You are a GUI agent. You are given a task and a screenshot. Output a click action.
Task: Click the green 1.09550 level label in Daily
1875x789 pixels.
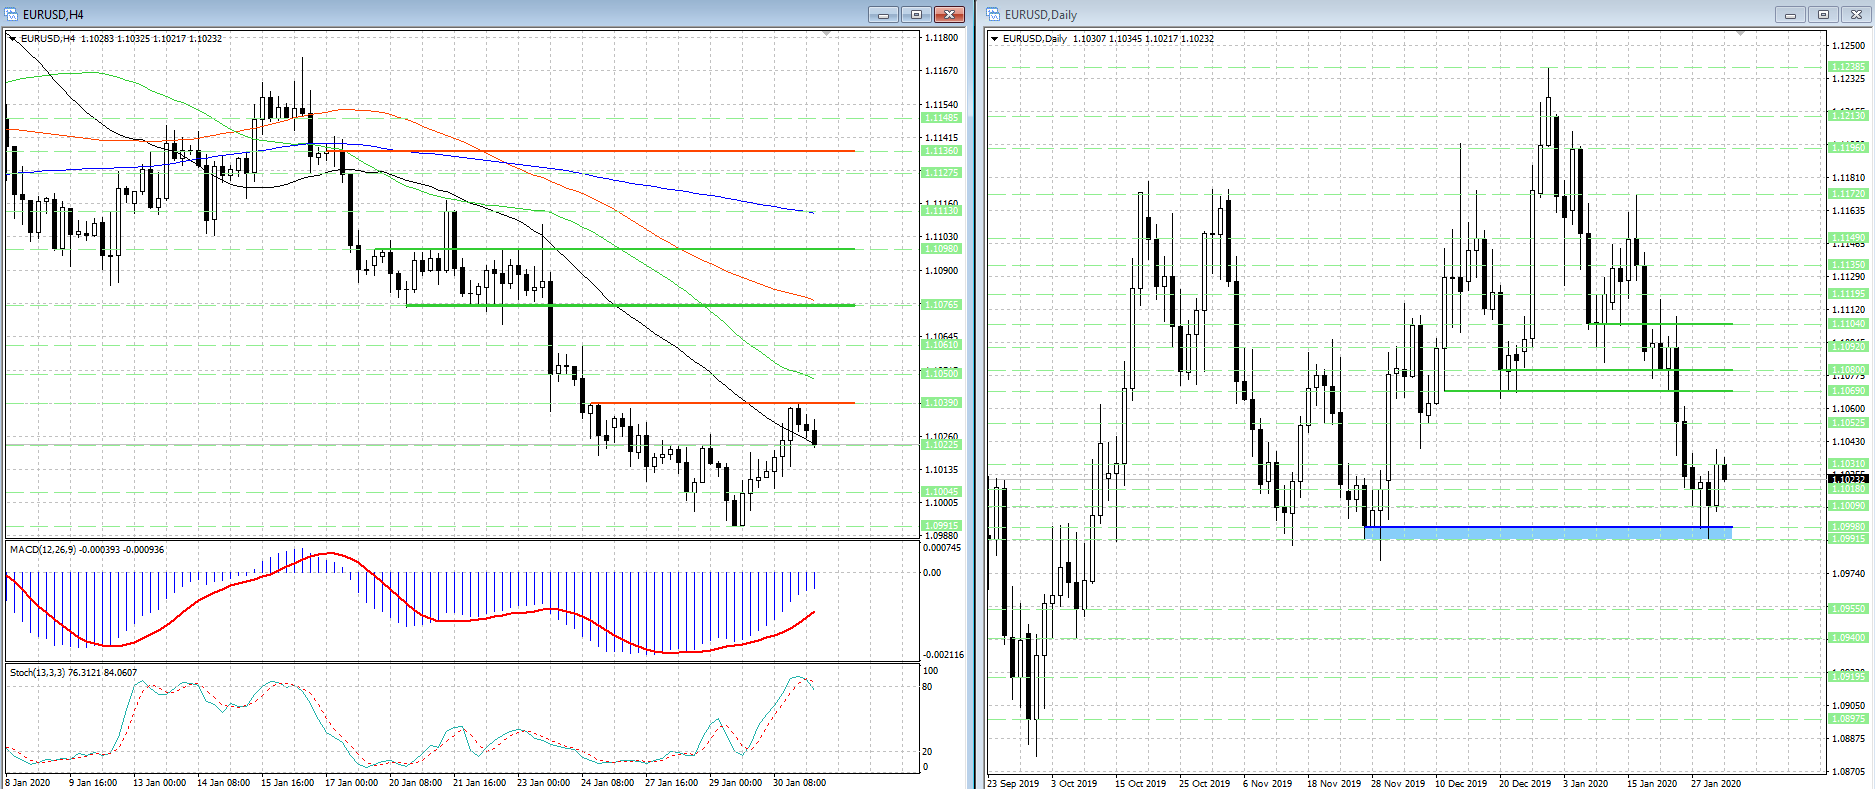[x=1848, y=609]
